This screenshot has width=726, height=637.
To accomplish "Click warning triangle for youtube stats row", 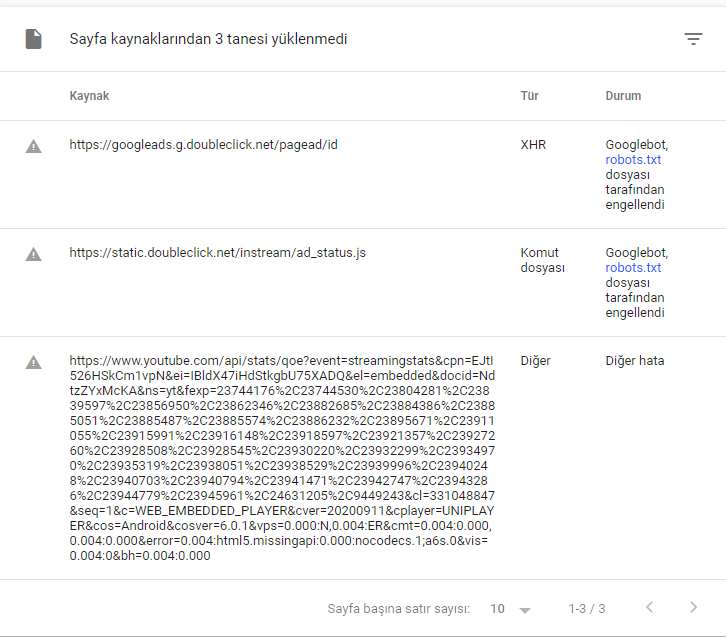I will pyautogui.click(x=33, y=362).
